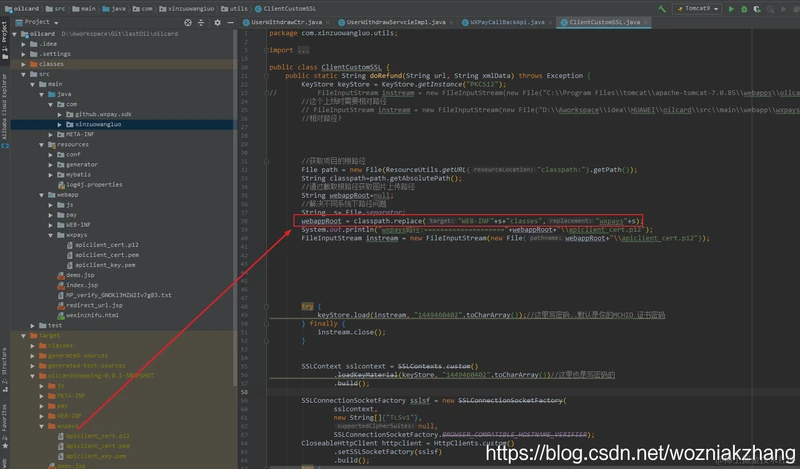Screen dimensions: 800x469
Task: Fold the doRefund method at its gutter marker
Action: point(266,76)
